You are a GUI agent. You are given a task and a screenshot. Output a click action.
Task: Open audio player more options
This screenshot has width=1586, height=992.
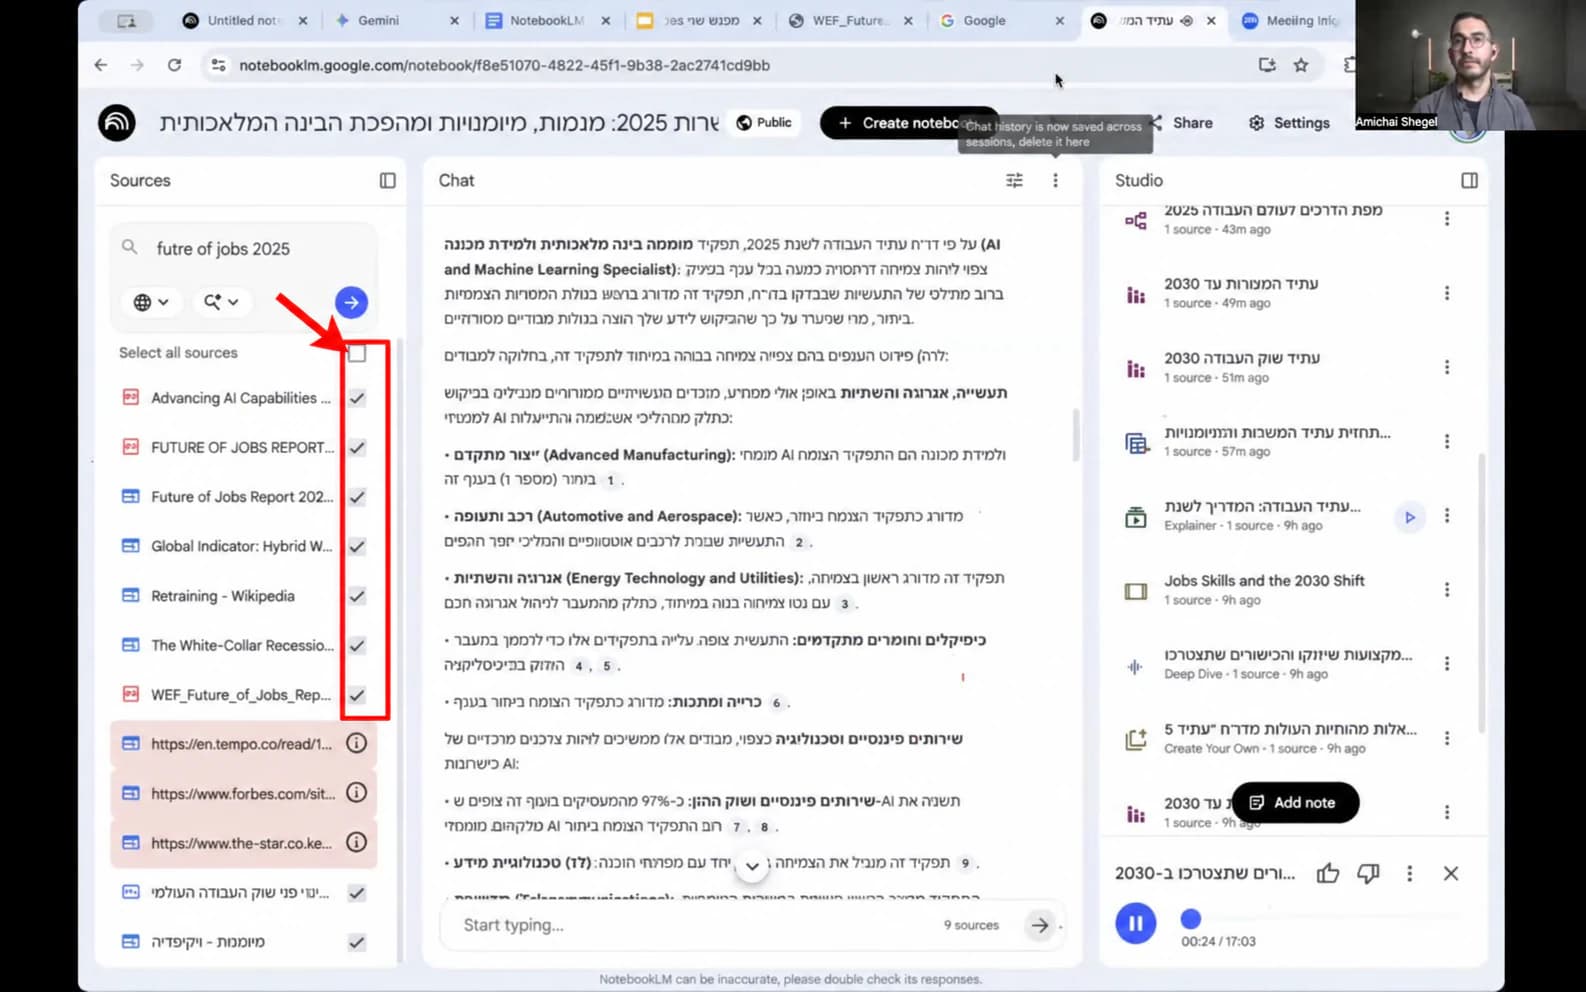pos(1410,873)
